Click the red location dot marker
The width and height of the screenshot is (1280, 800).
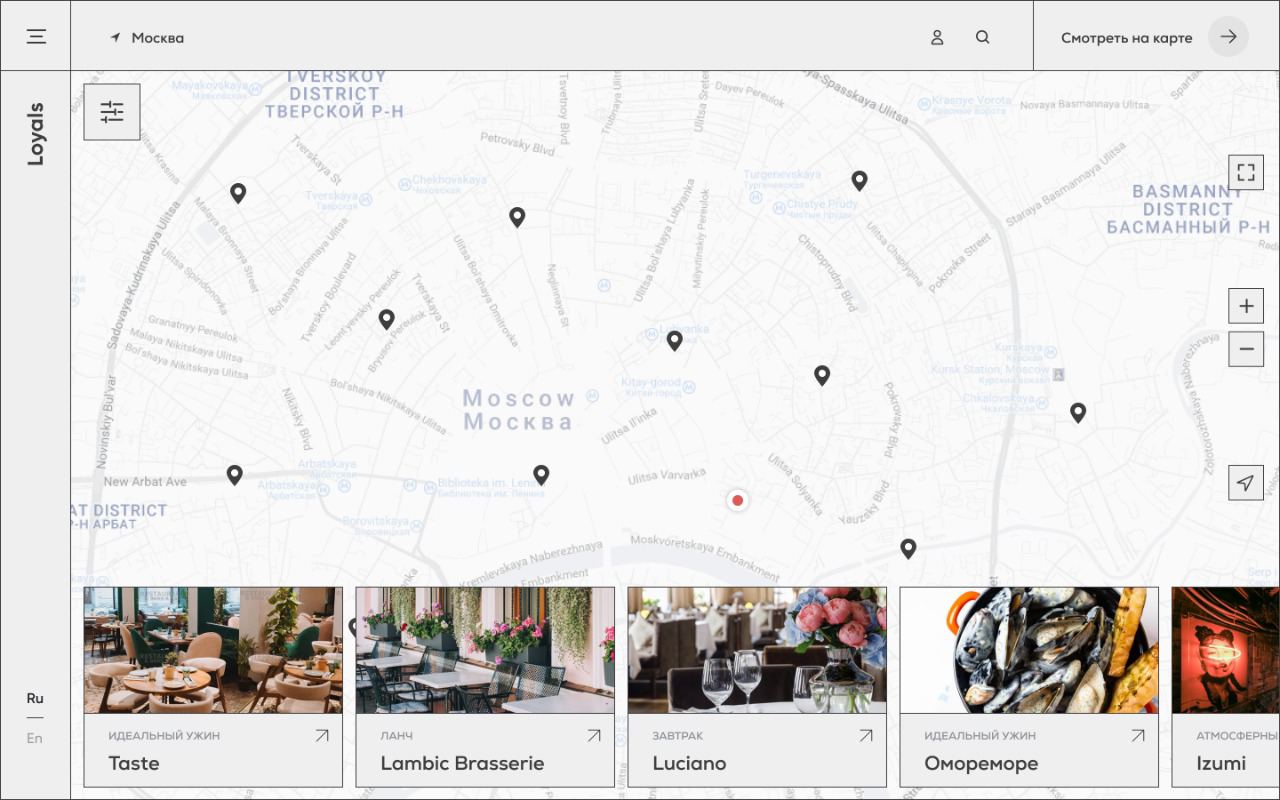738,500
